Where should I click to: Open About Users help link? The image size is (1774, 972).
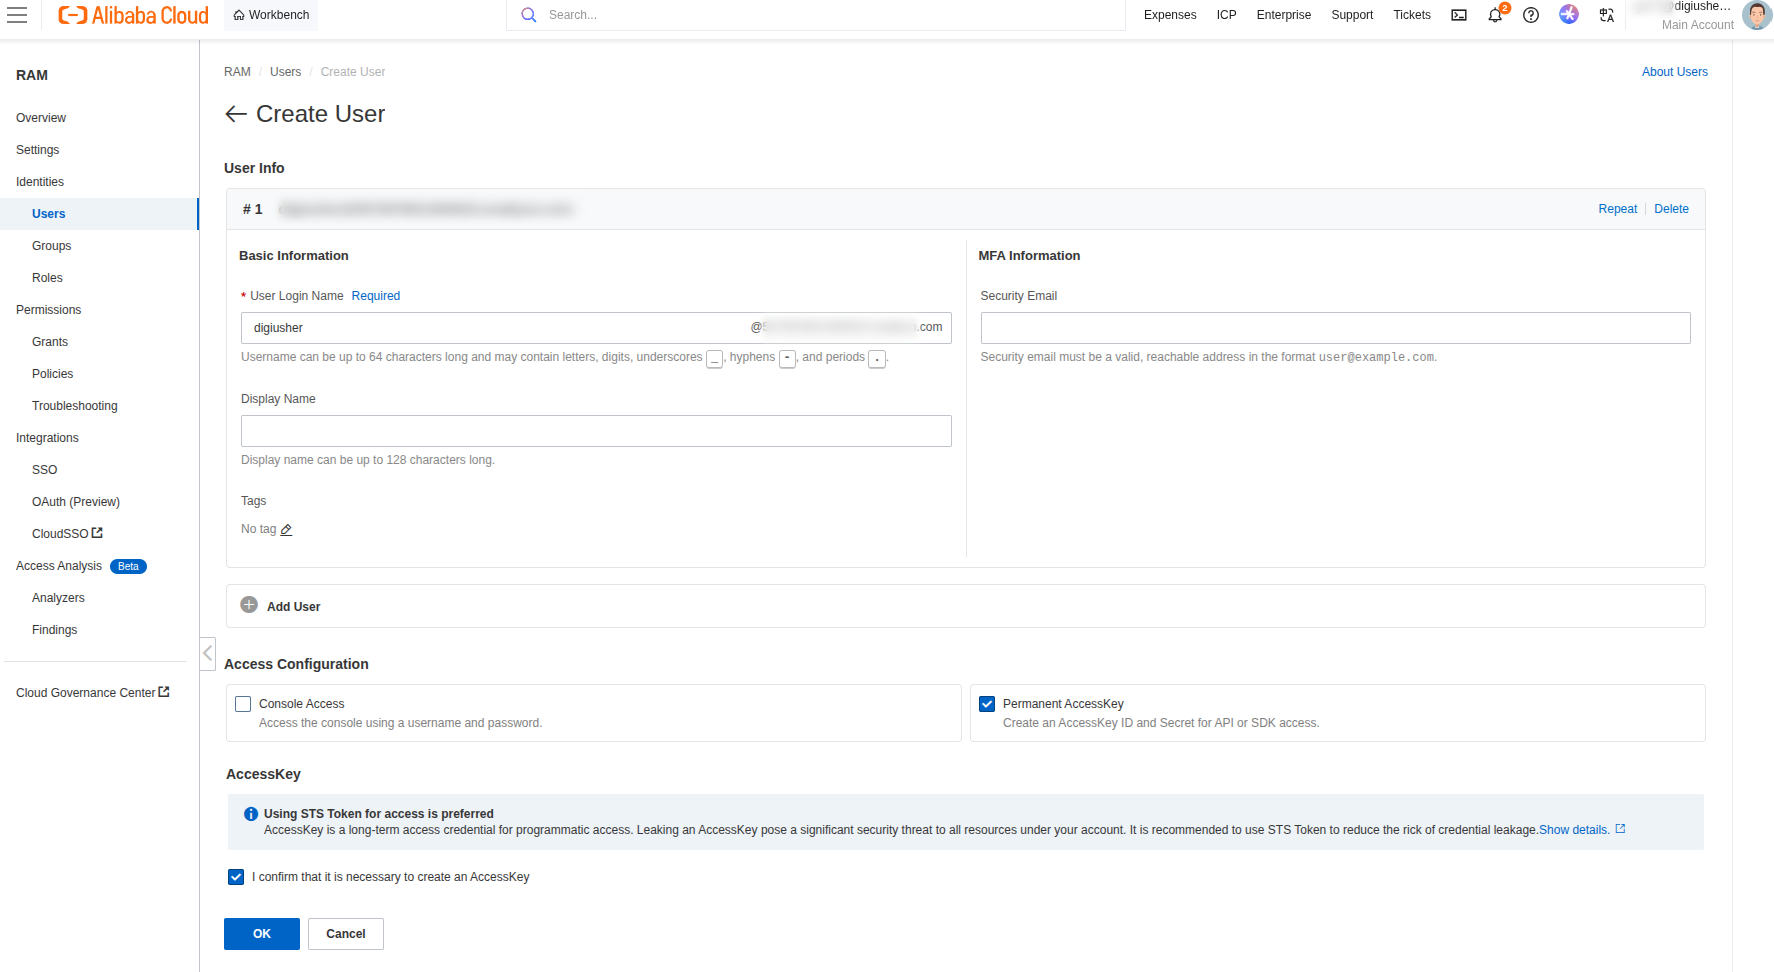click(x=1674, y=72)
